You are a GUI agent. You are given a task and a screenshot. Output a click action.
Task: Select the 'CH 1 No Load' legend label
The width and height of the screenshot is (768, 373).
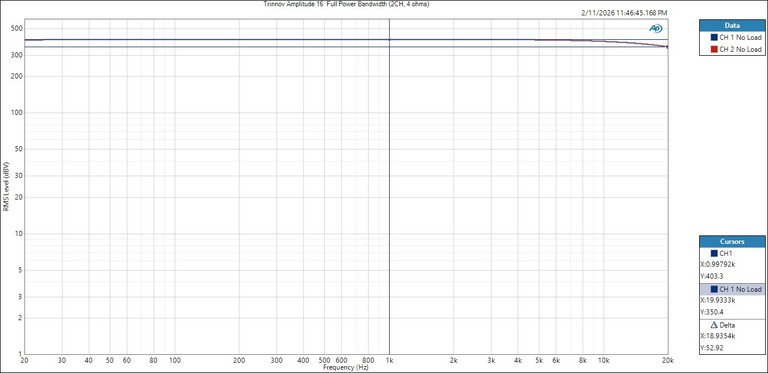(x=741, y=38)
